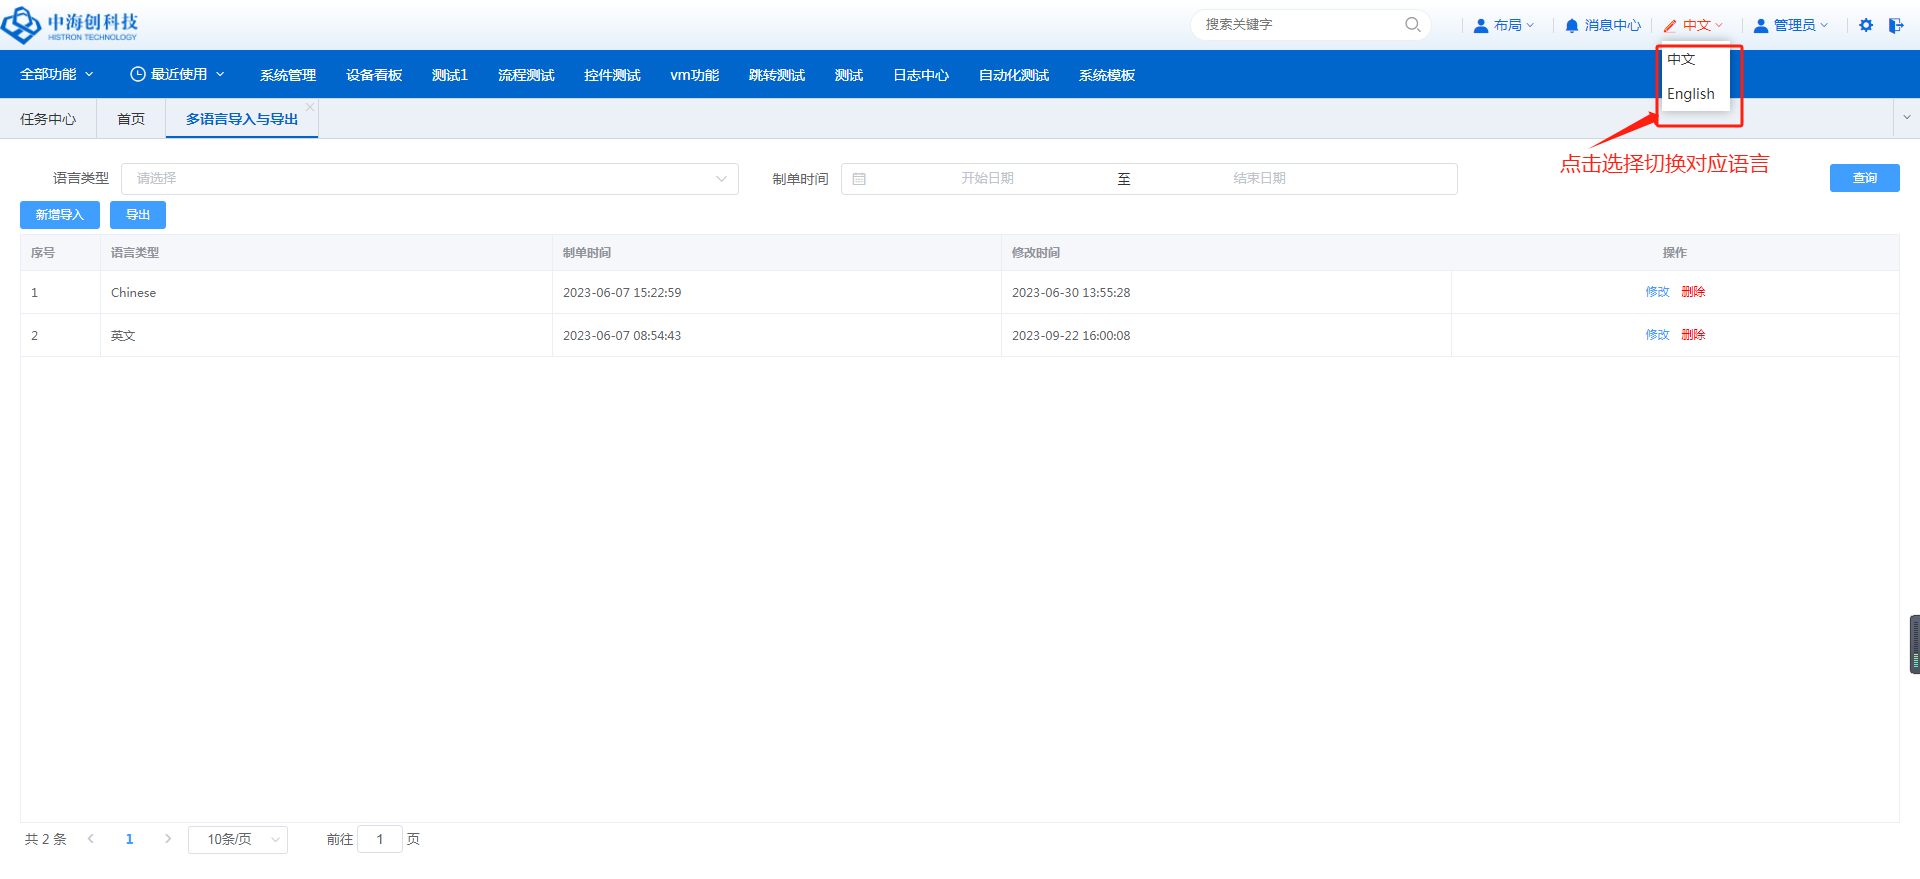Open the settings gear icon
Image resolution: width=1920 pixels, height=879 pixels.
(x=1866, y=25)
